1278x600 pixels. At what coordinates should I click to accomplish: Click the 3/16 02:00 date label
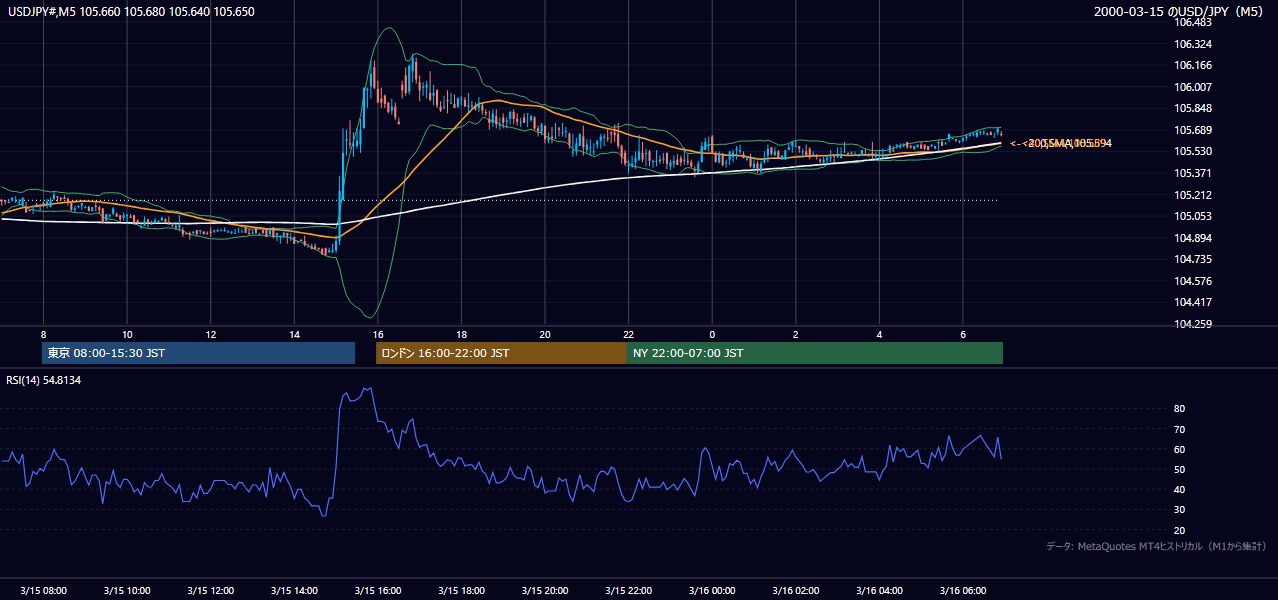(795, 591)
